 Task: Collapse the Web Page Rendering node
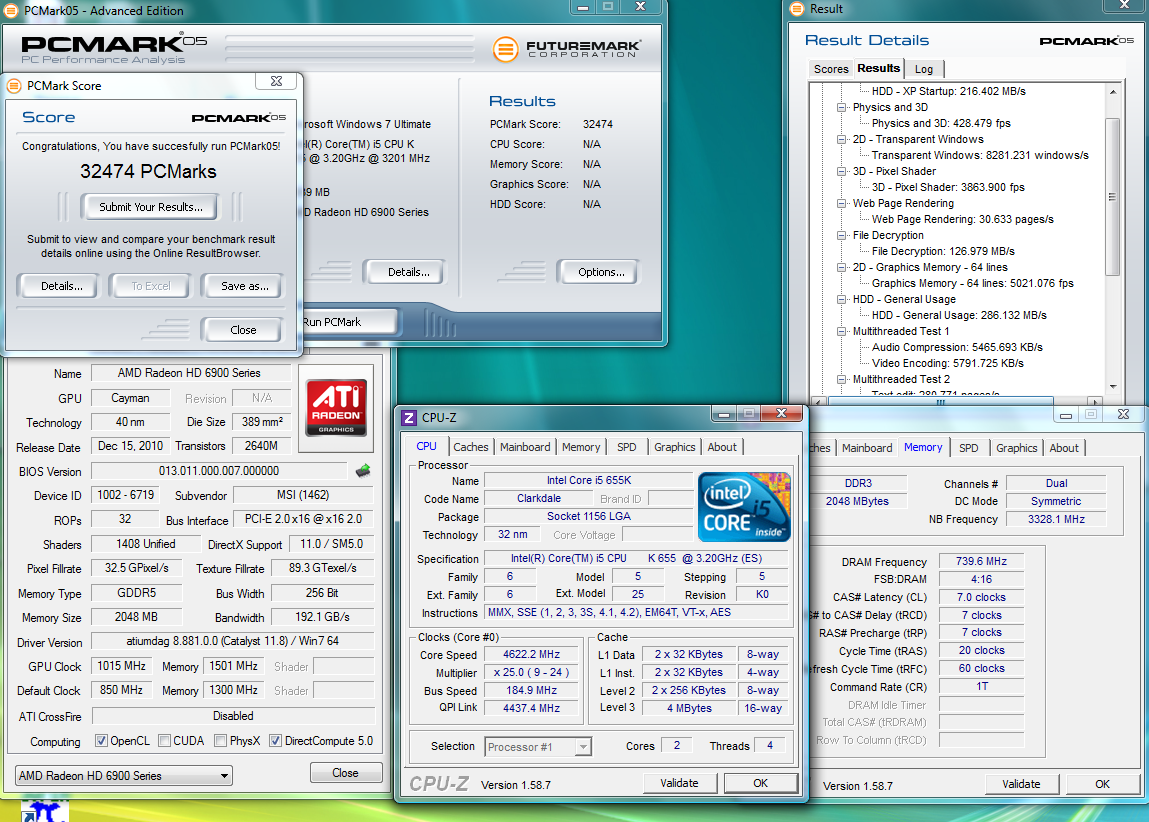coord(841,203)
